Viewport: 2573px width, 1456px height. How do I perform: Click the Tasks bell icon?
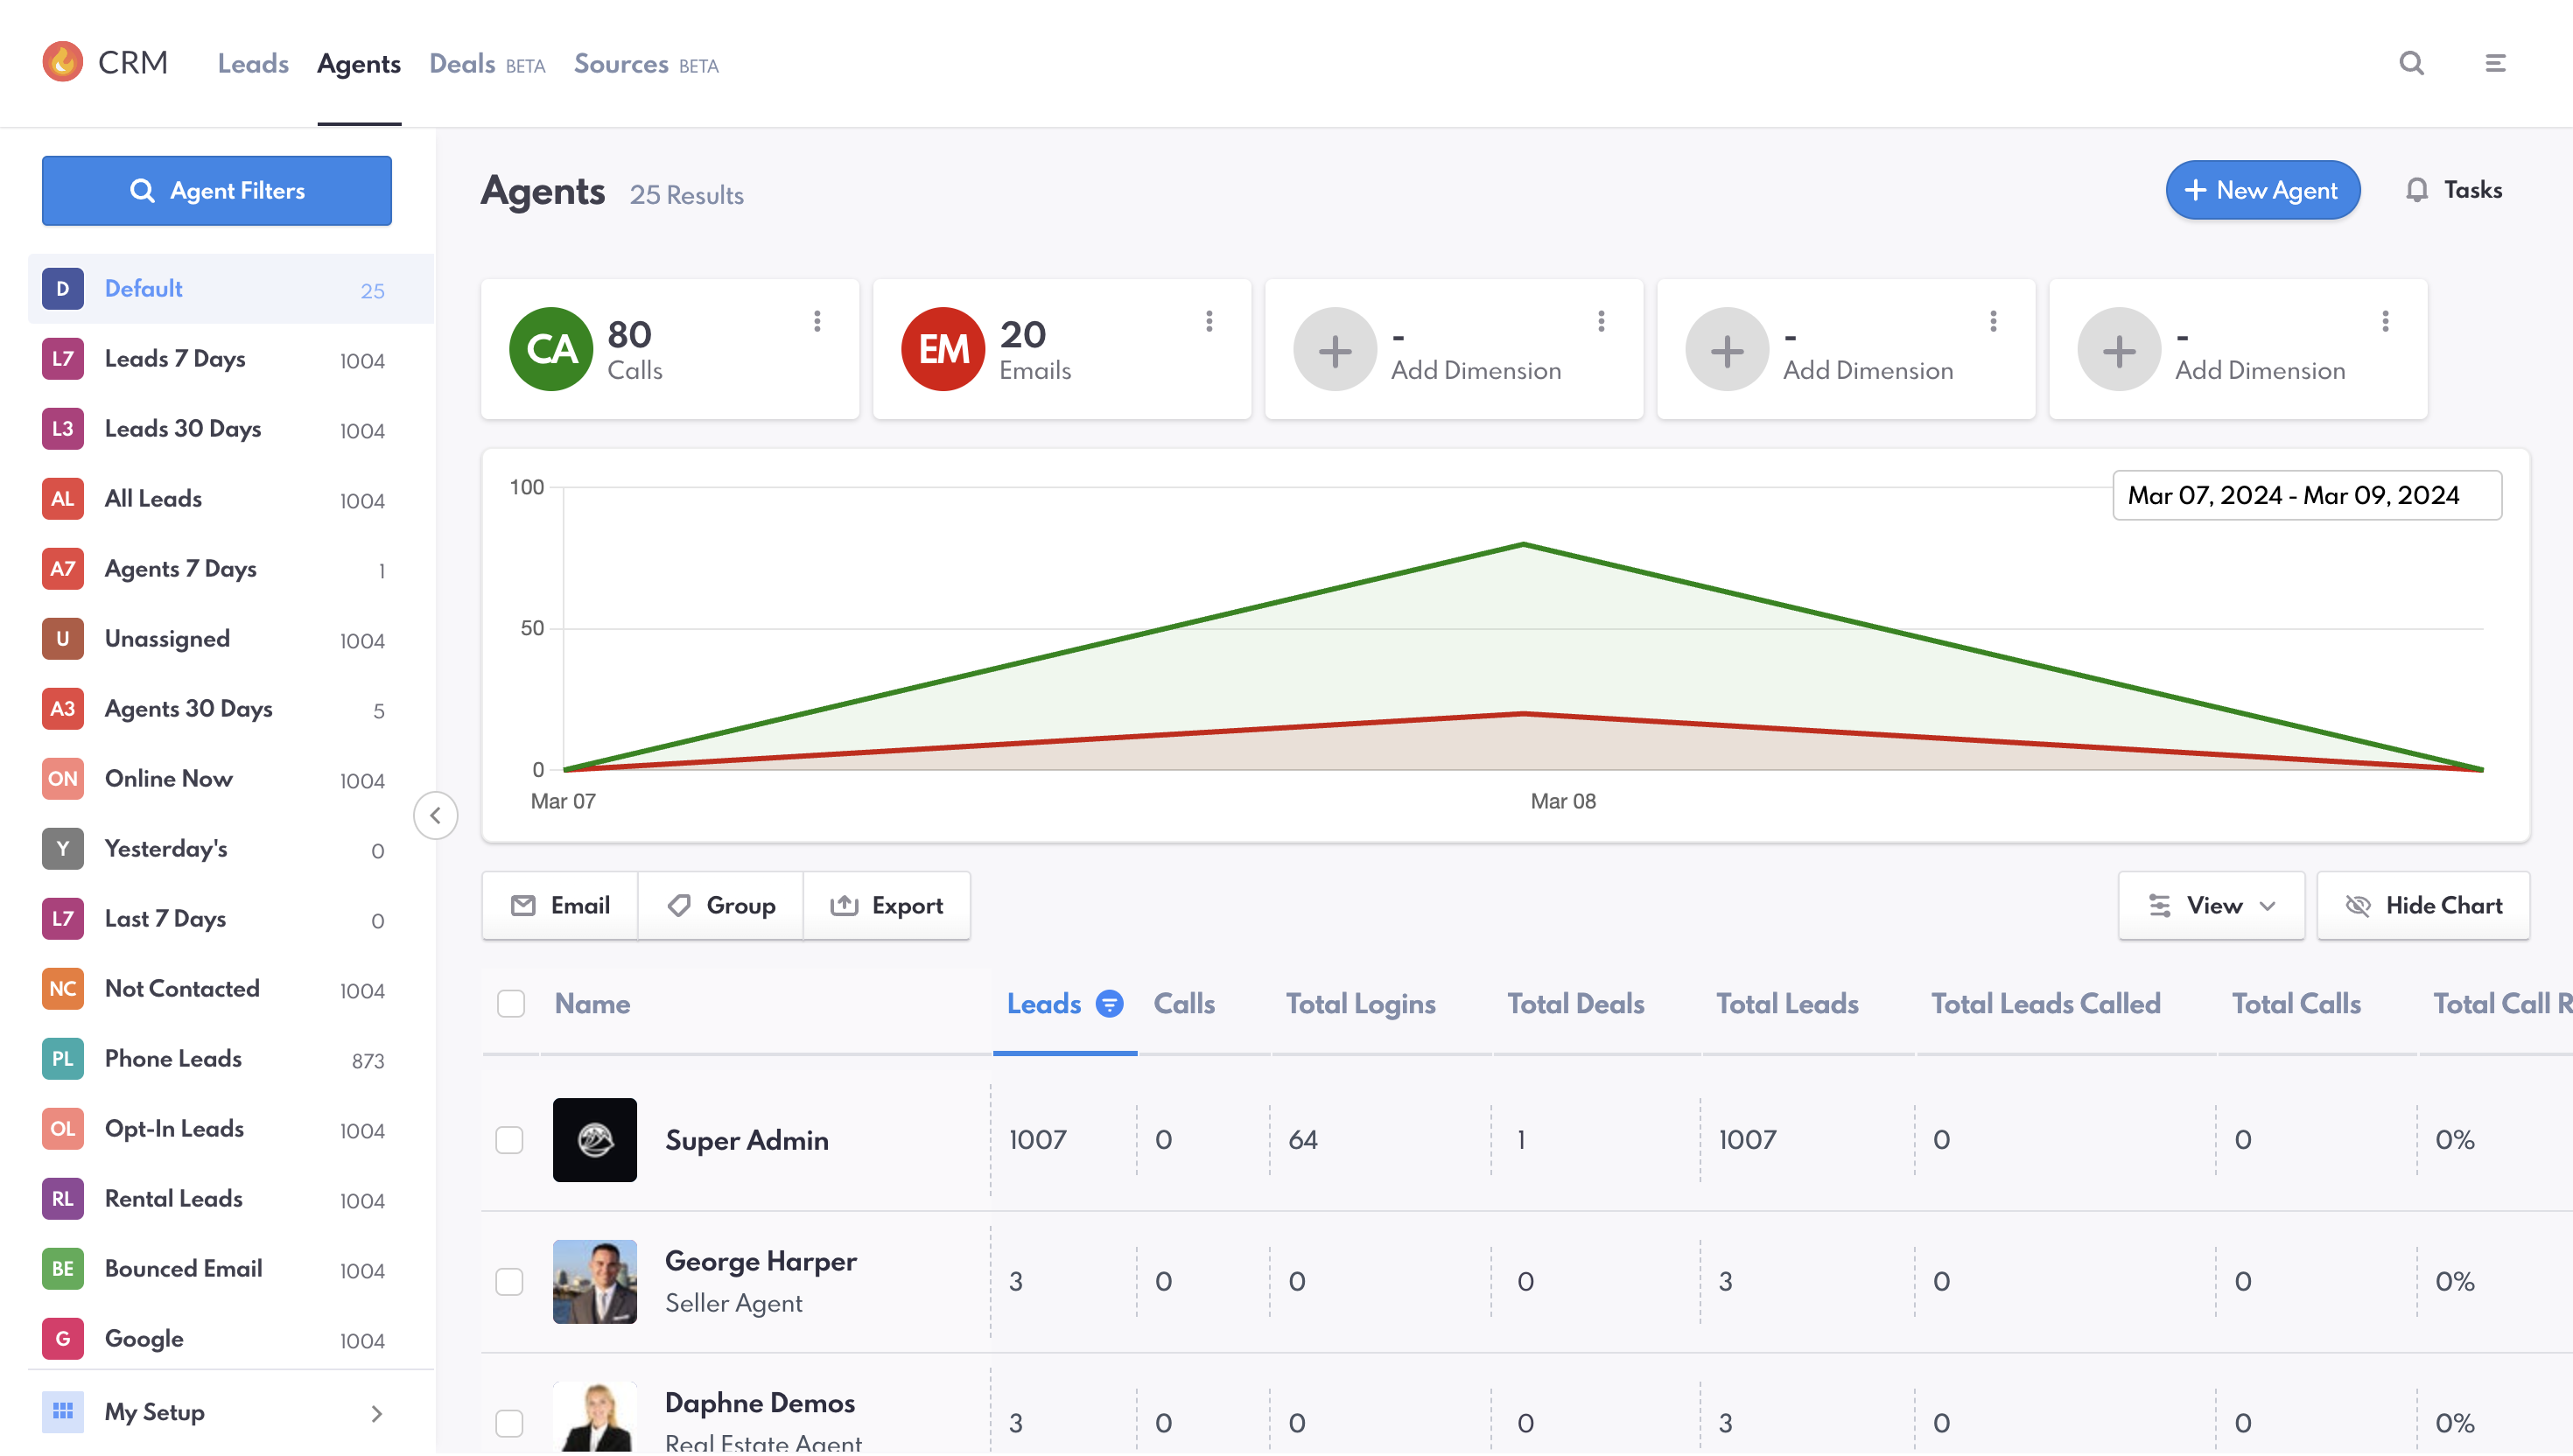[2416, 190]
